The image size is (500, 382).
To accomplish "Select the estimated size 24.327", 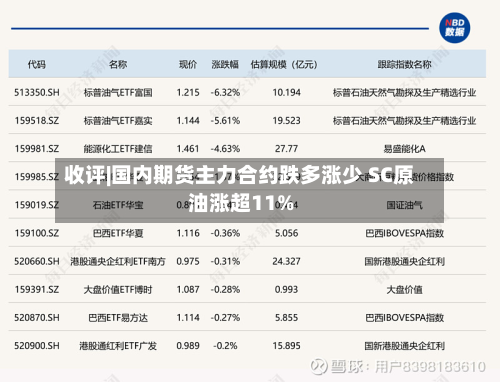I will (287, 261).
